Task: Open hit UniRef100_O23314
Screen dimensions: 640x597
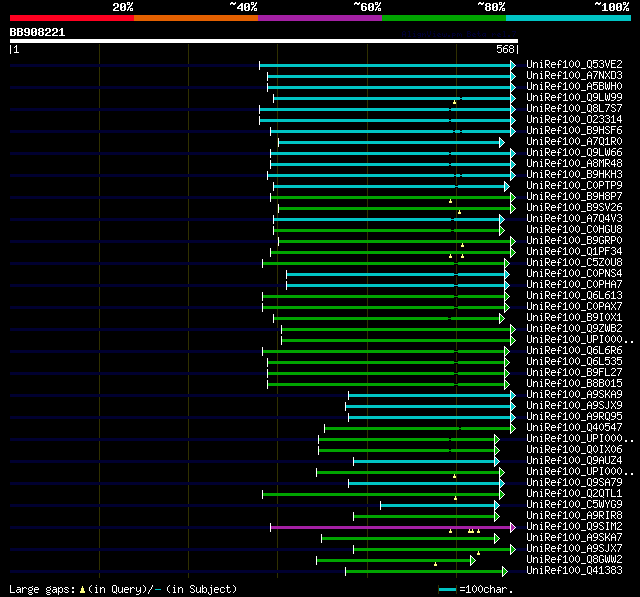Action: point(574,120)
